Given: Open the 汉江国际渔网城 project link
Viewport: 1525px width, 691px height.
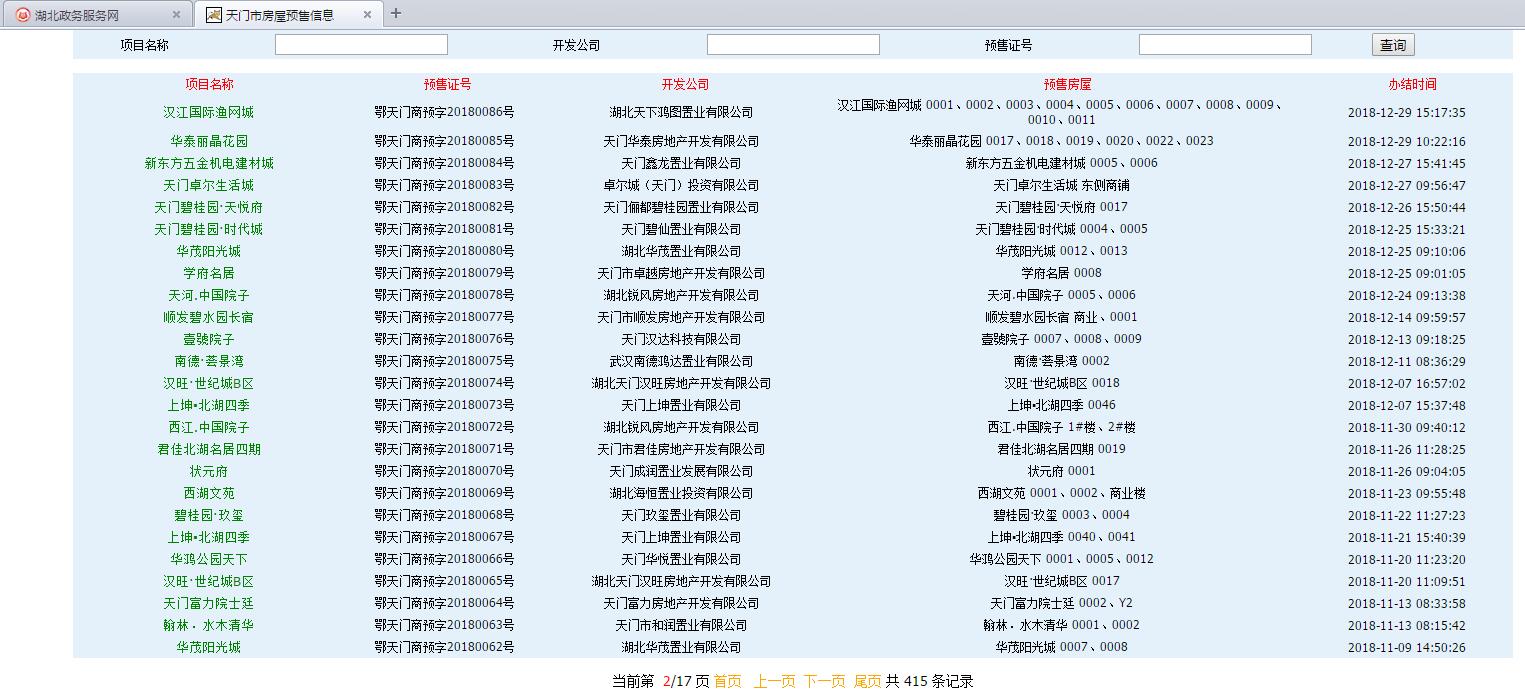Looking at the screenshot, I should tap(209, 113).
